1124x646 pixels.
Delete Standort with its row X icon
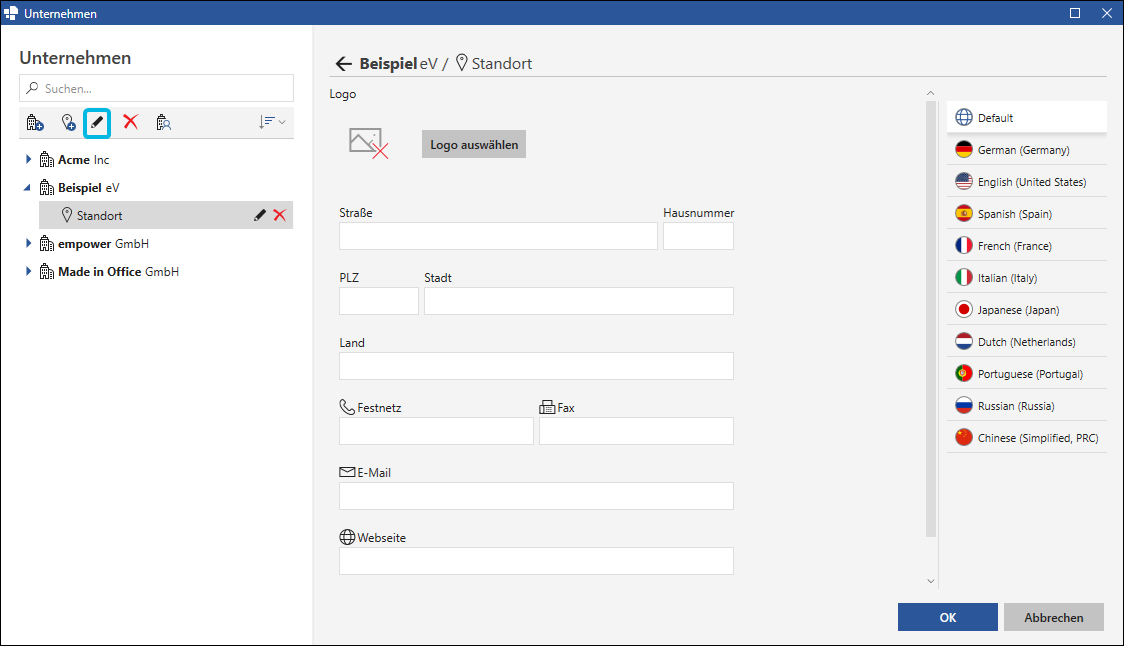click(280, 215)
